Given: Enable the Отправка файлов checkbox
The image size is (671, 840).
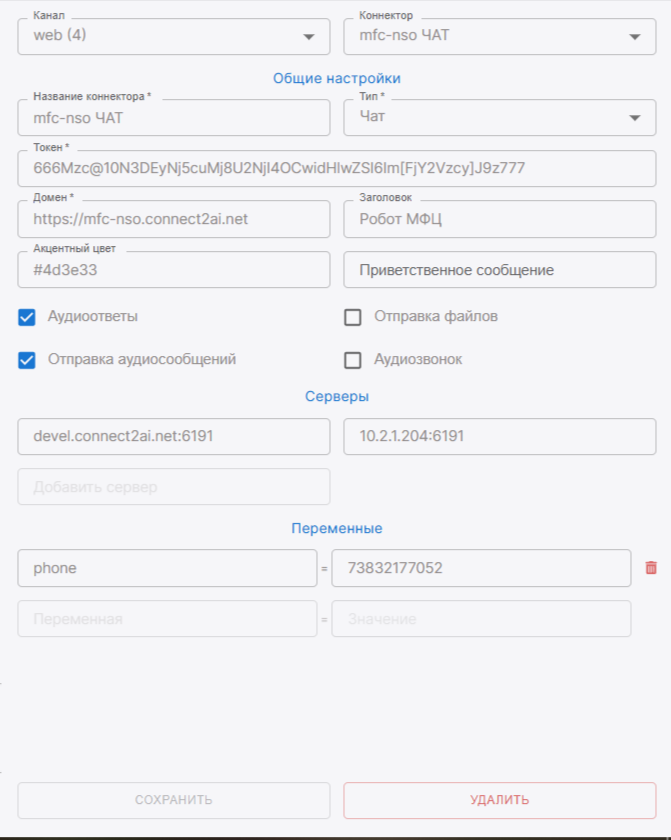Looking at the screenshot, I should (x=352, y=317).
